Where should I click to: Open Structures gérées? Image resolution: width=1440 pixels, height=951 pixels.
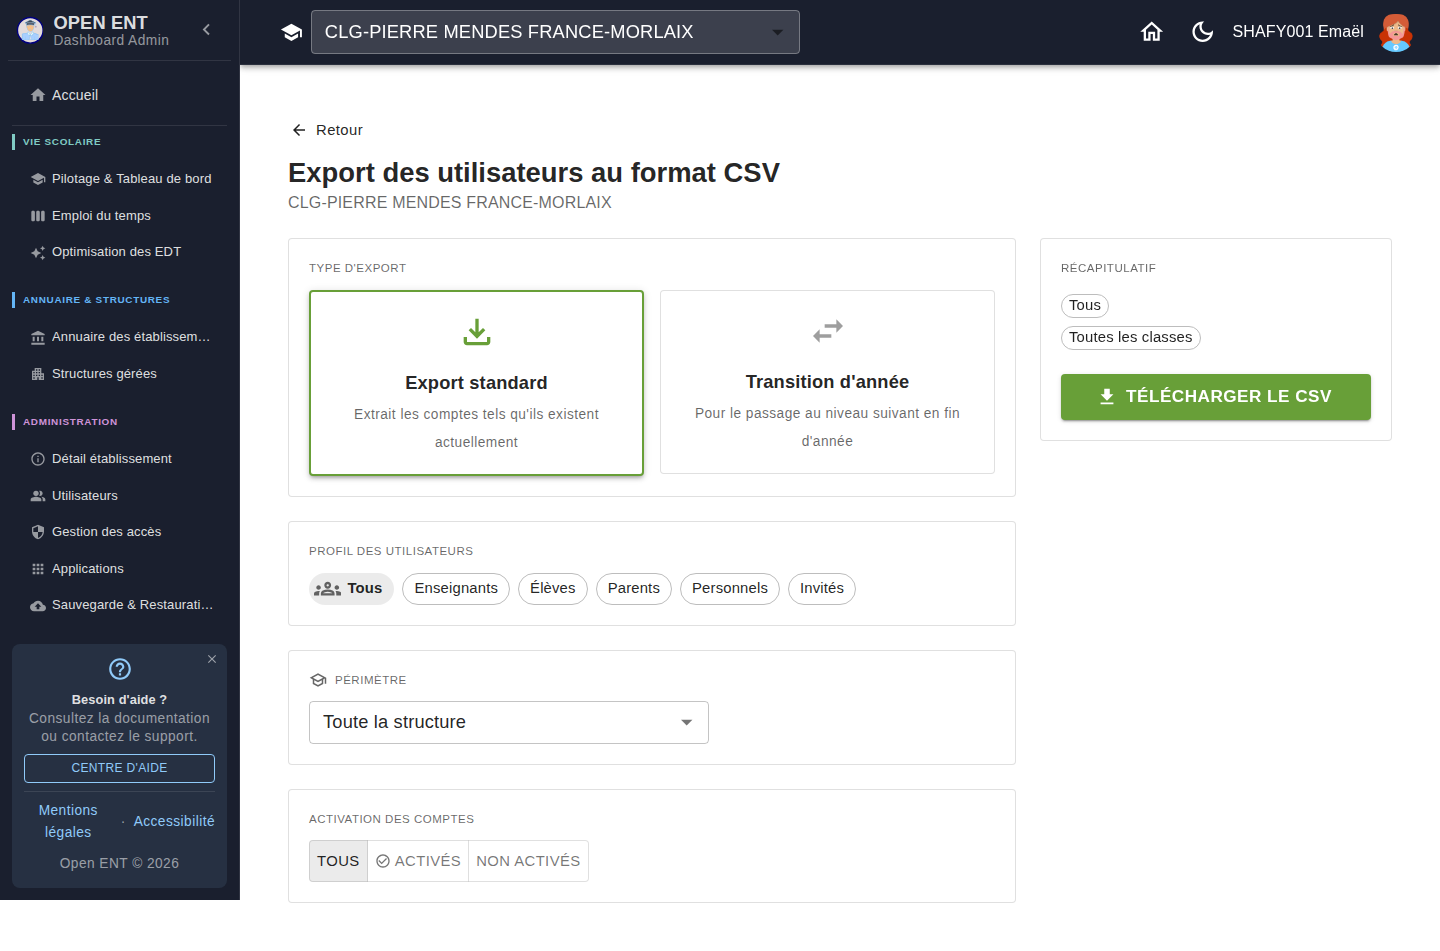pyautogui.click(x=120, y=374)
